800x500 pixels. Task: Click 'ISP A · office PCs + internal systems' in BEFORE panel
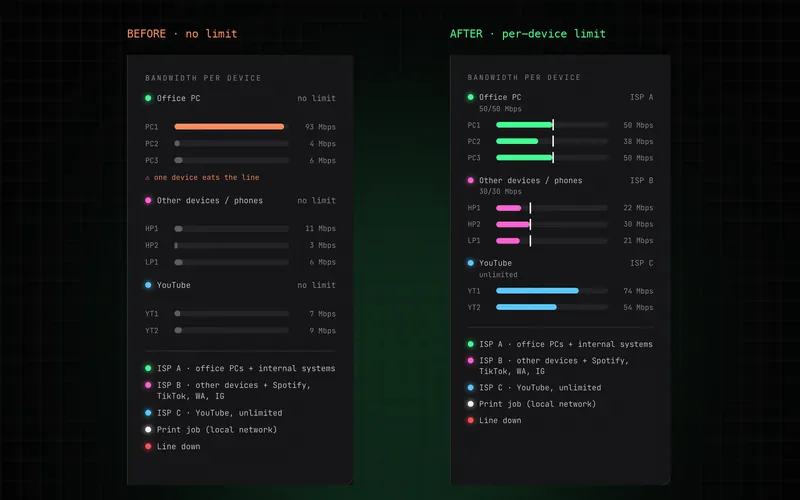point(246,368)
